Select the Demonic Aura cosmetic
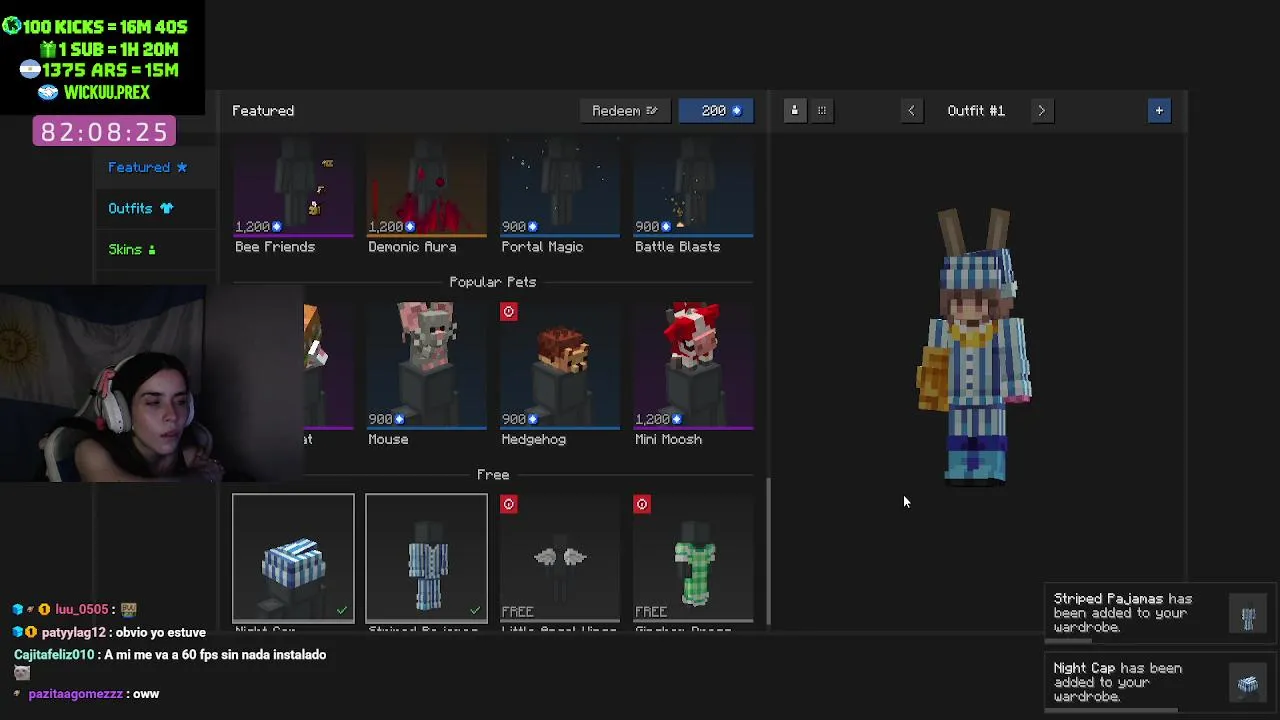 point(426,198)
